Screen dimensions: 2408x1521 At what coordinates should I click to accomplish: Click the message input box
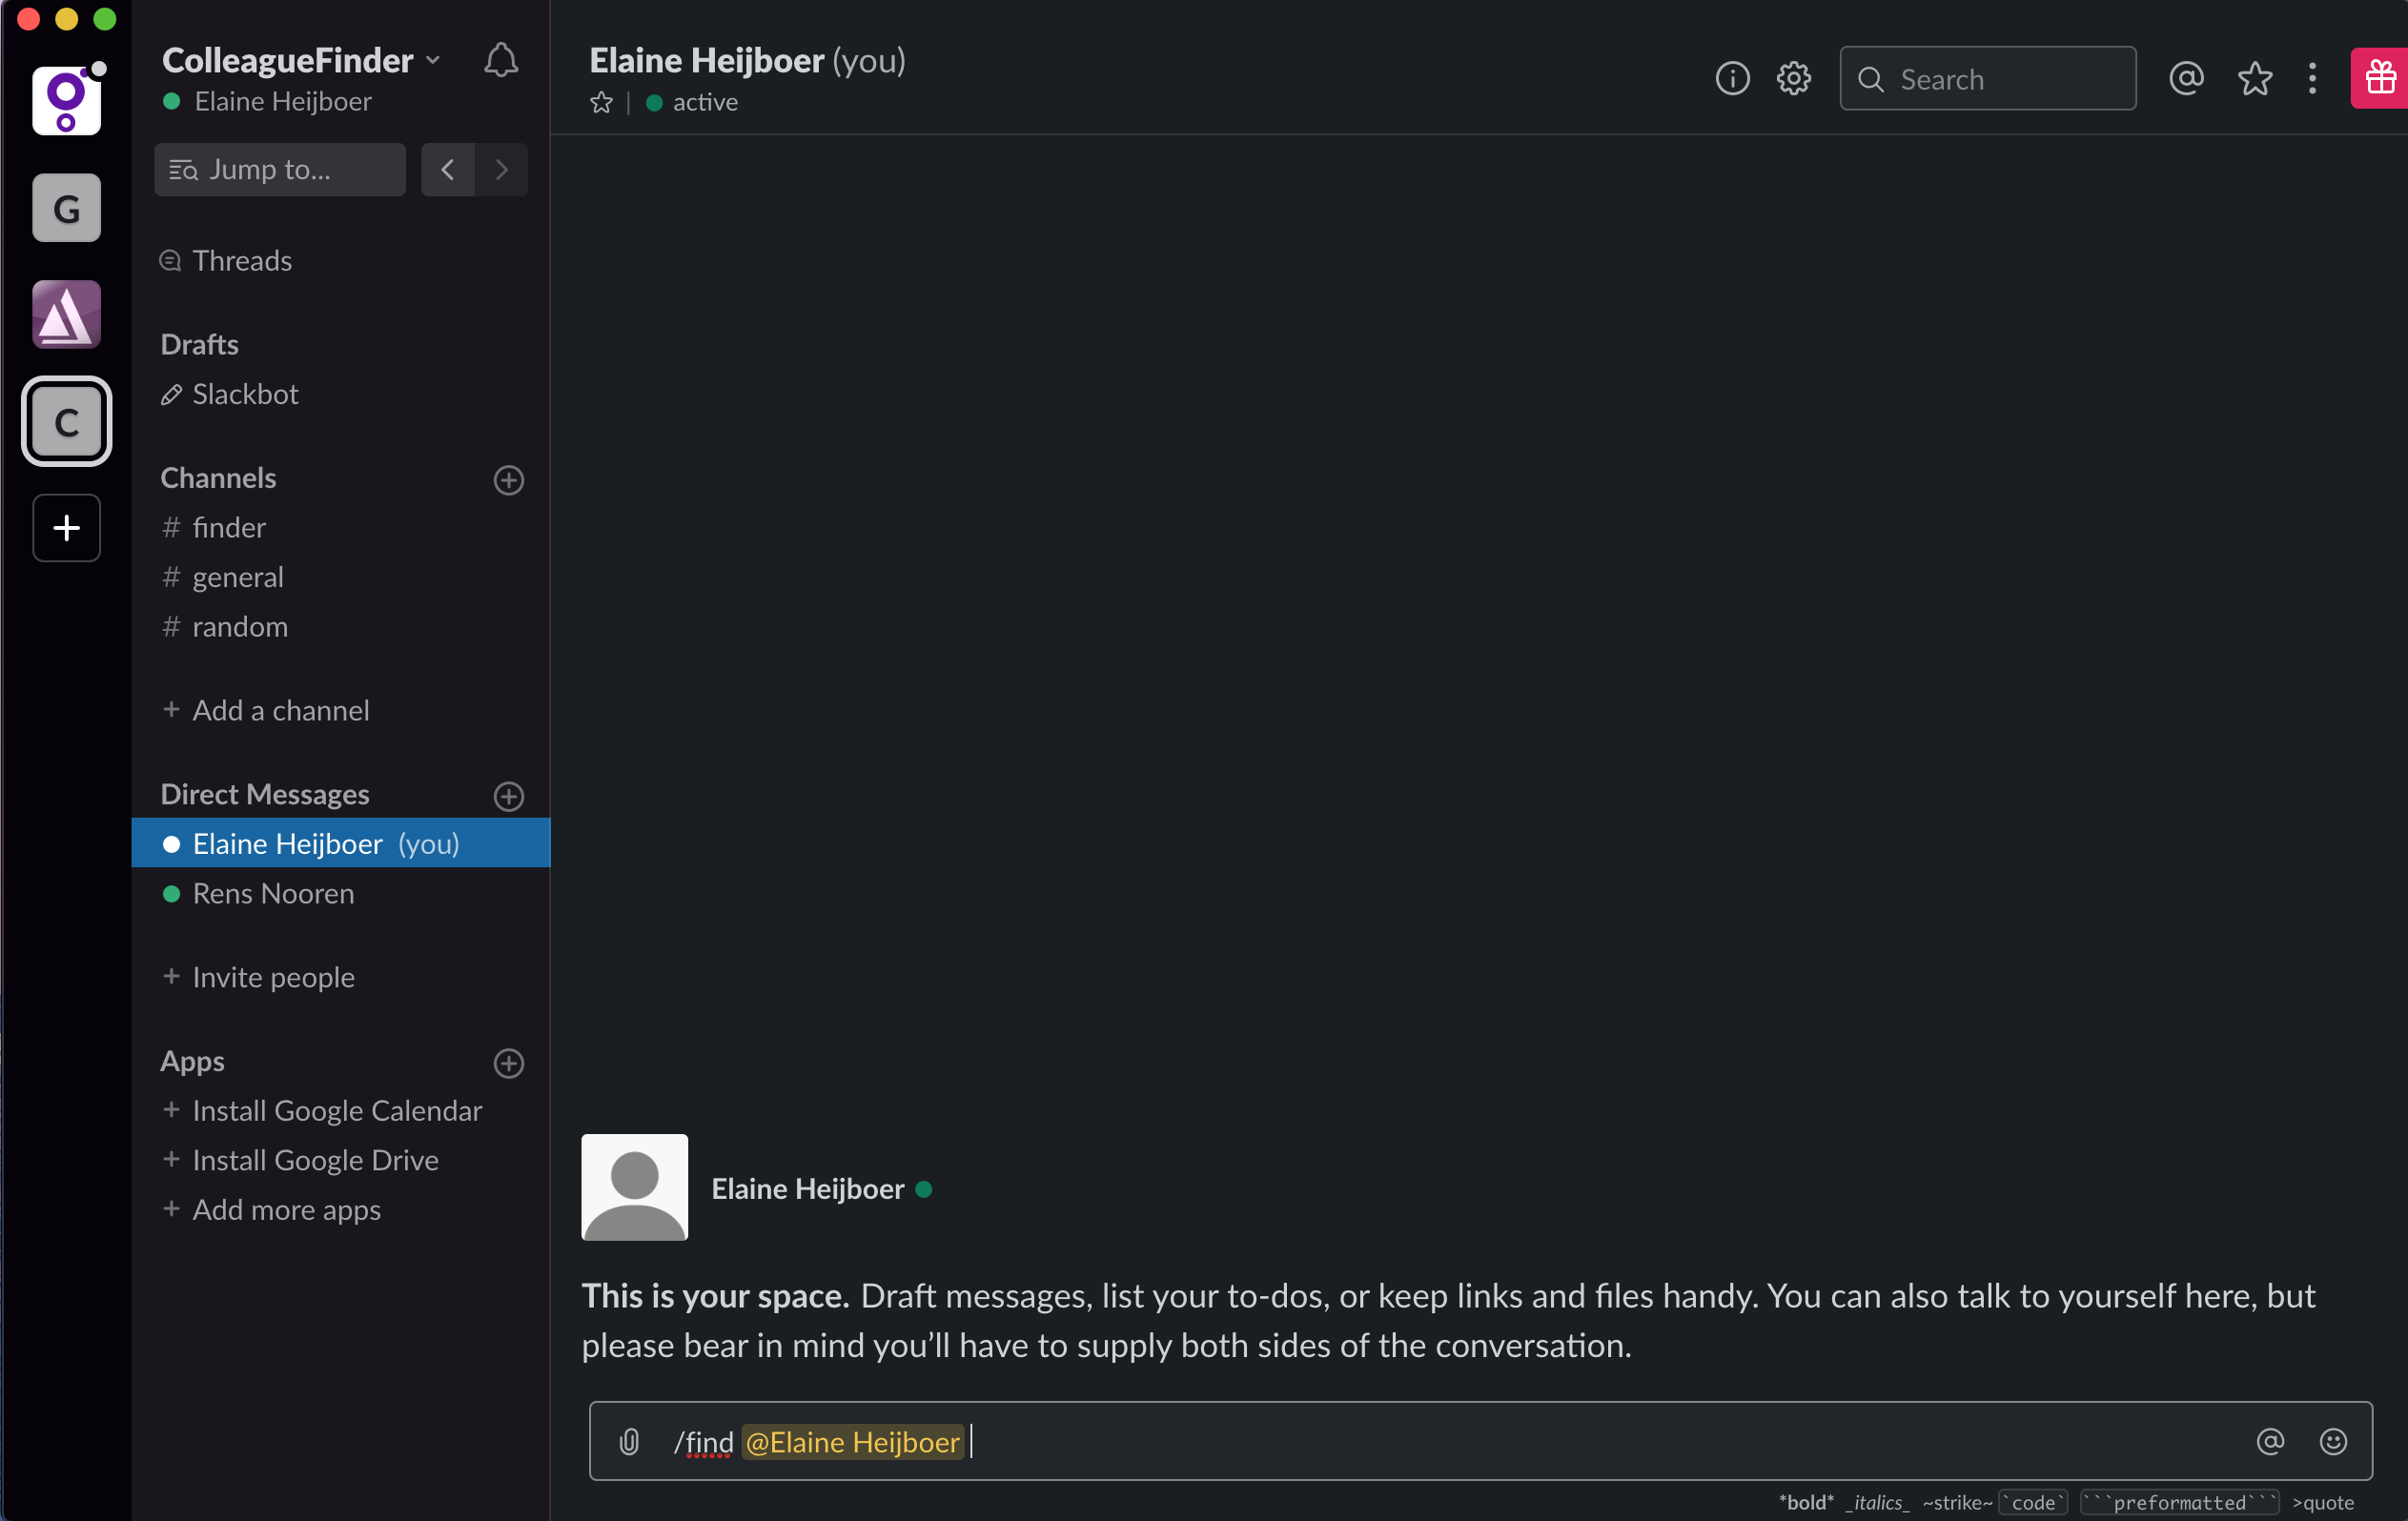tap(1481, 1441)
